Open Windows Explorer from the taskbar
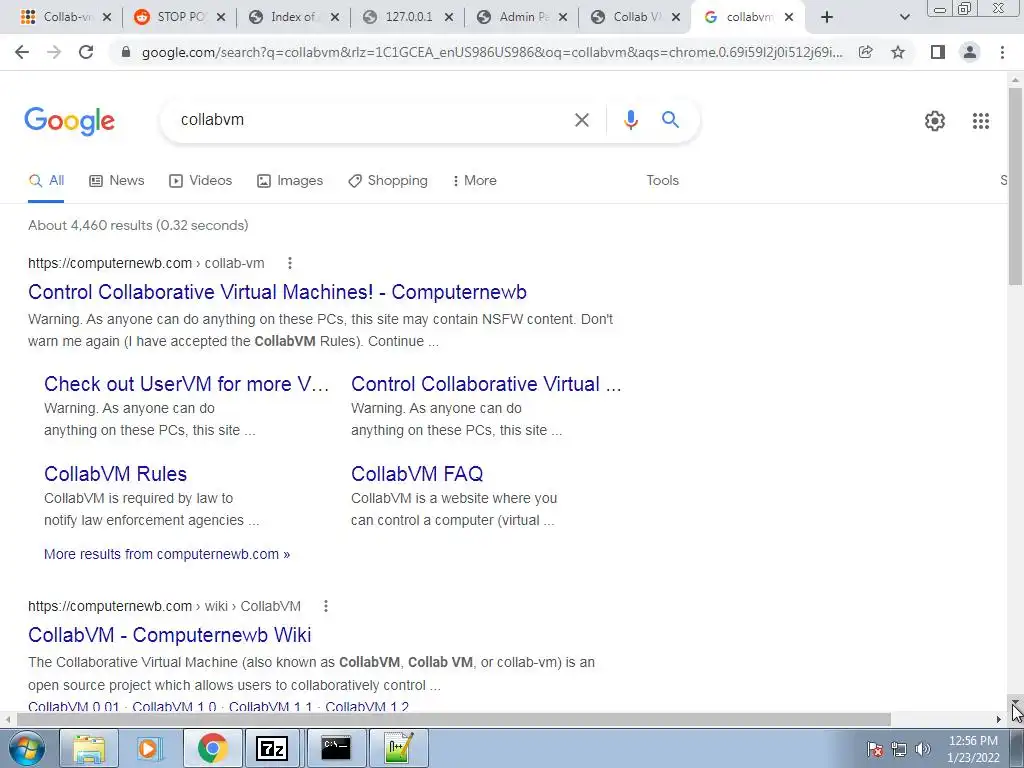1024x768 pixels. pos(89,748)
